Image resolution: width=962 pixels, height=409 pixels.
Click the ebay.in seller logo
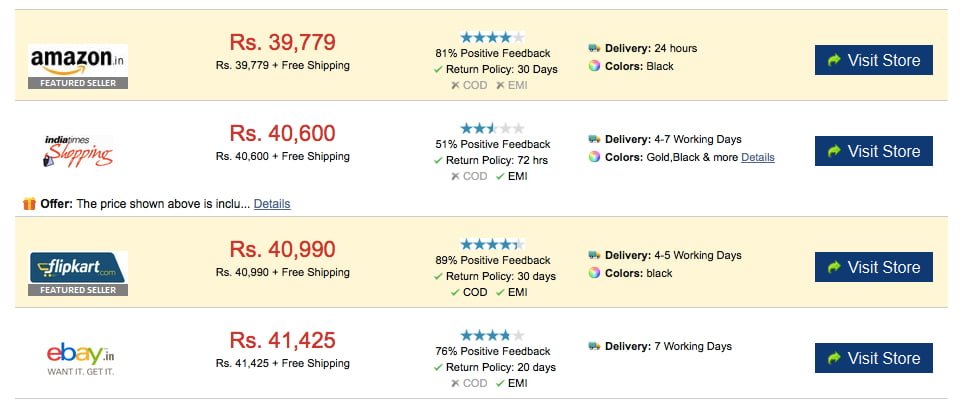[x=80, y=359]
